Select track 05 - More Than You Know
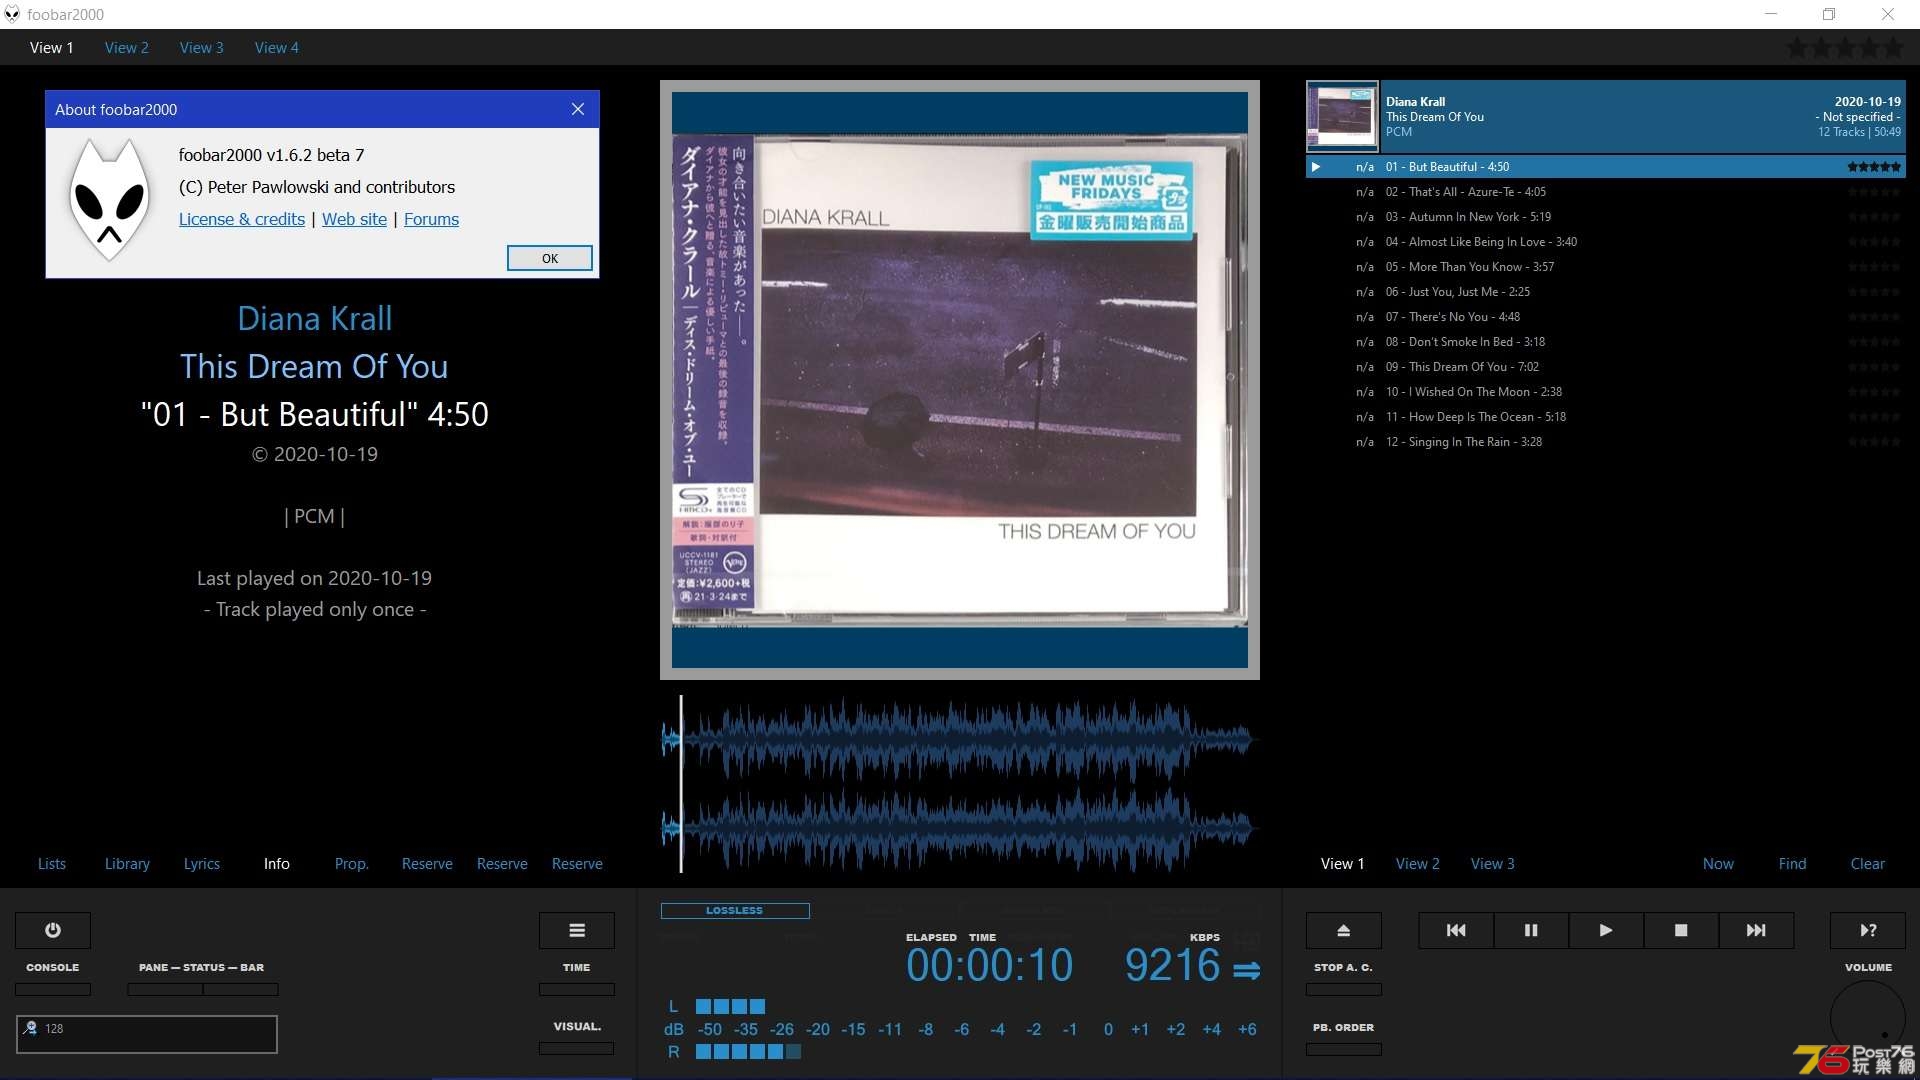 pos(1606,267)
